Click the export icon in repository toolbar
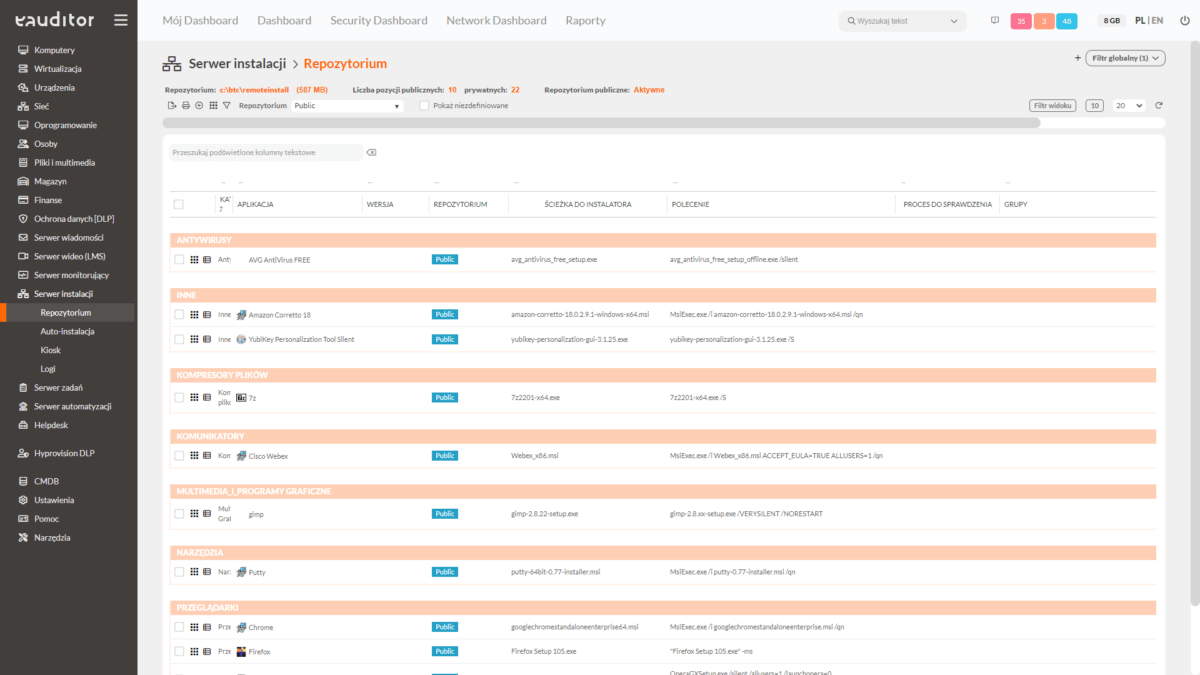This screenshot has width=1200, height=675. (172, 105)
